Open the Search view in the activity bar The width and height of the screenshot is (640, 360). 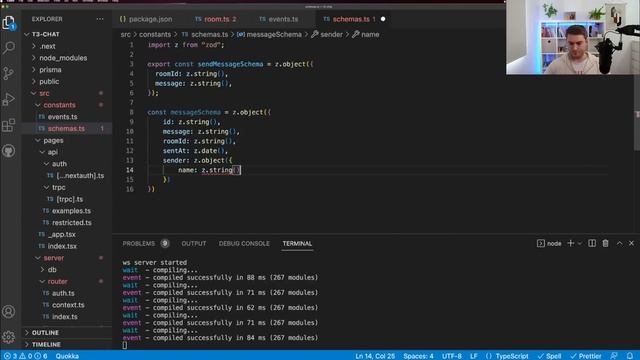click(9, 48)
